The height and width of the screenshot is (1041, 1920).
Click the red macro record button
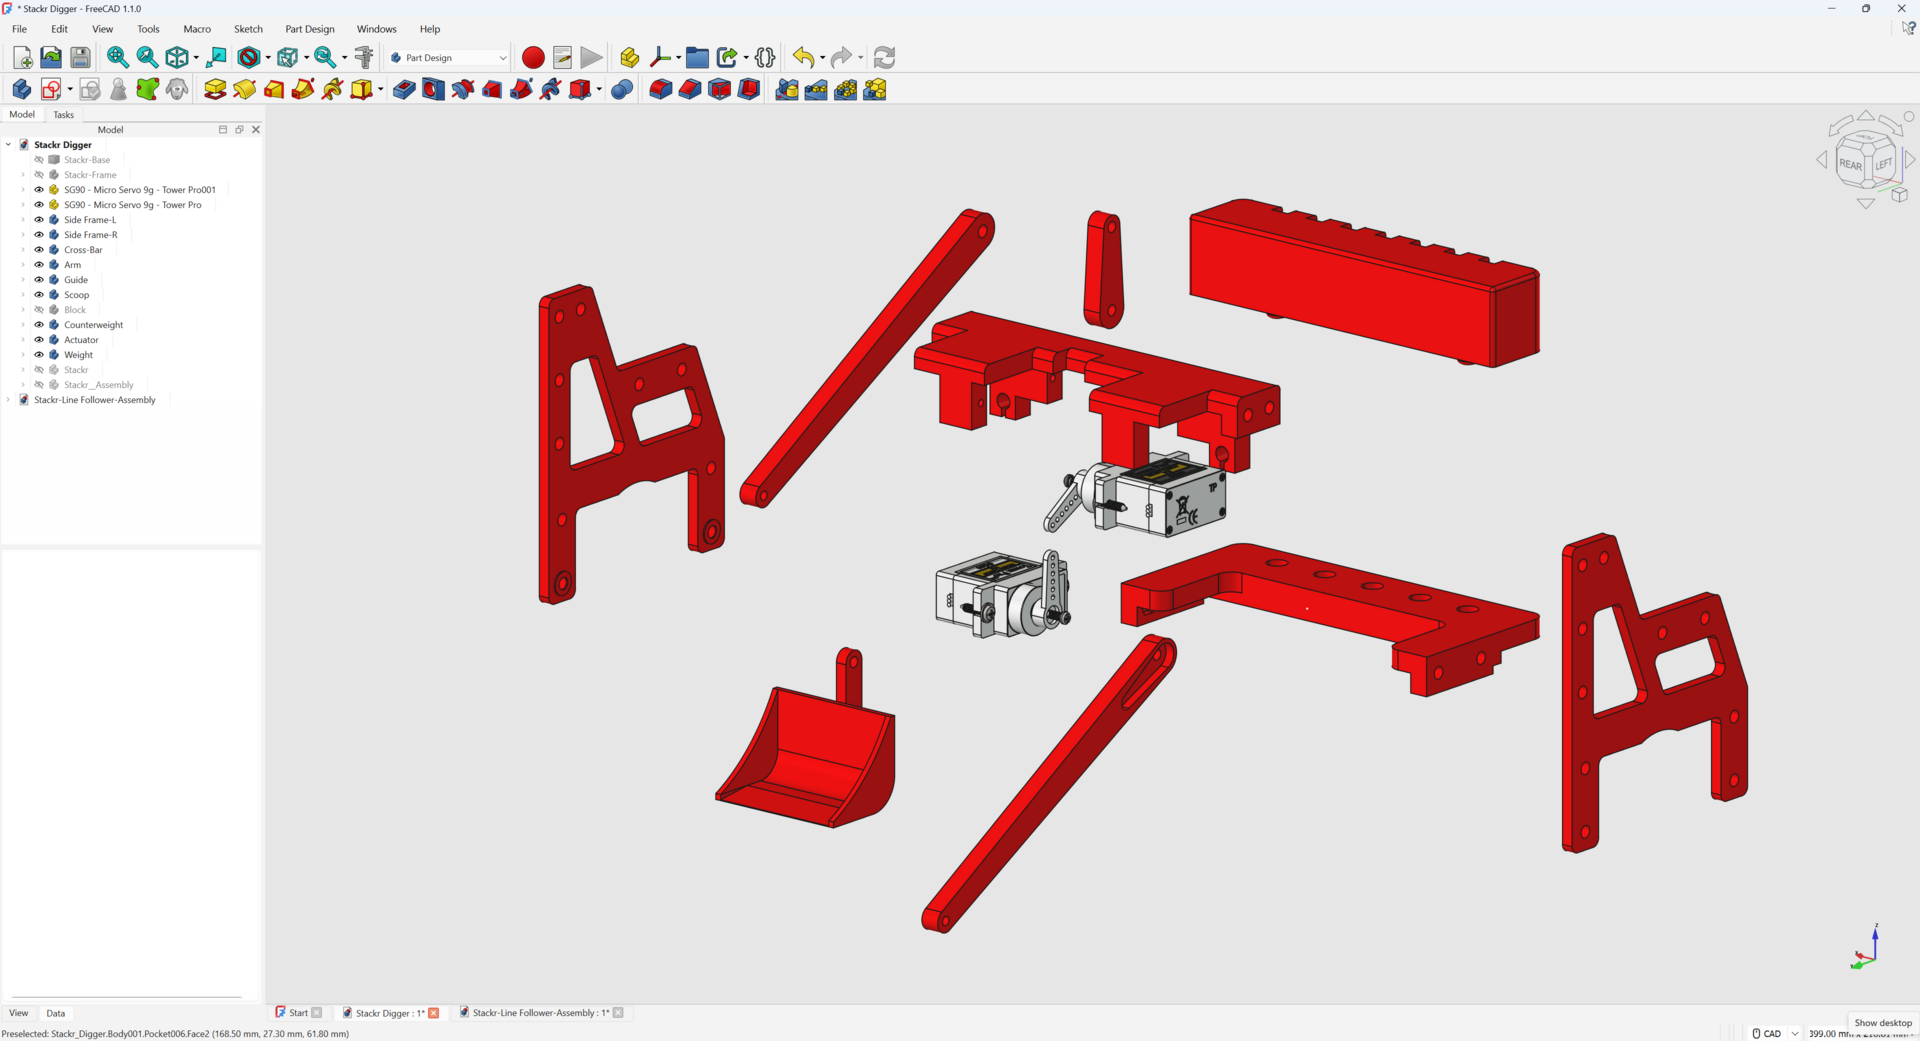point(533,58)
